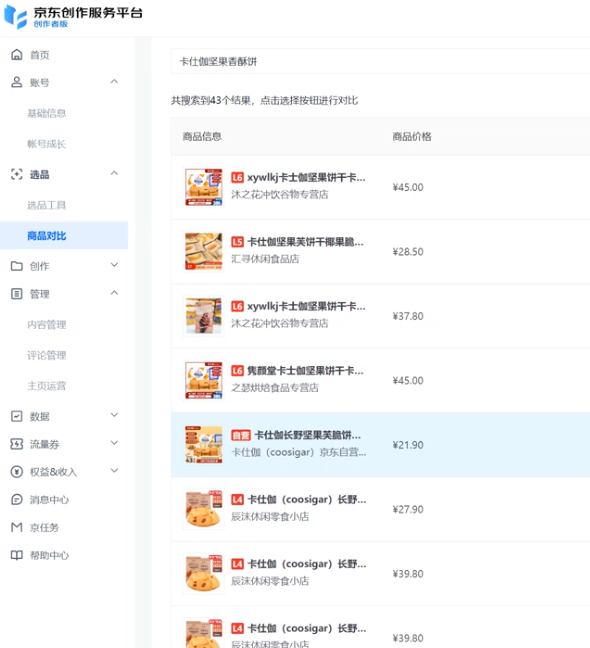This screenshot has width=590, height=648.
Task: Click 自营 badge on the ¥21.90 product
Action: pos(241,435)
